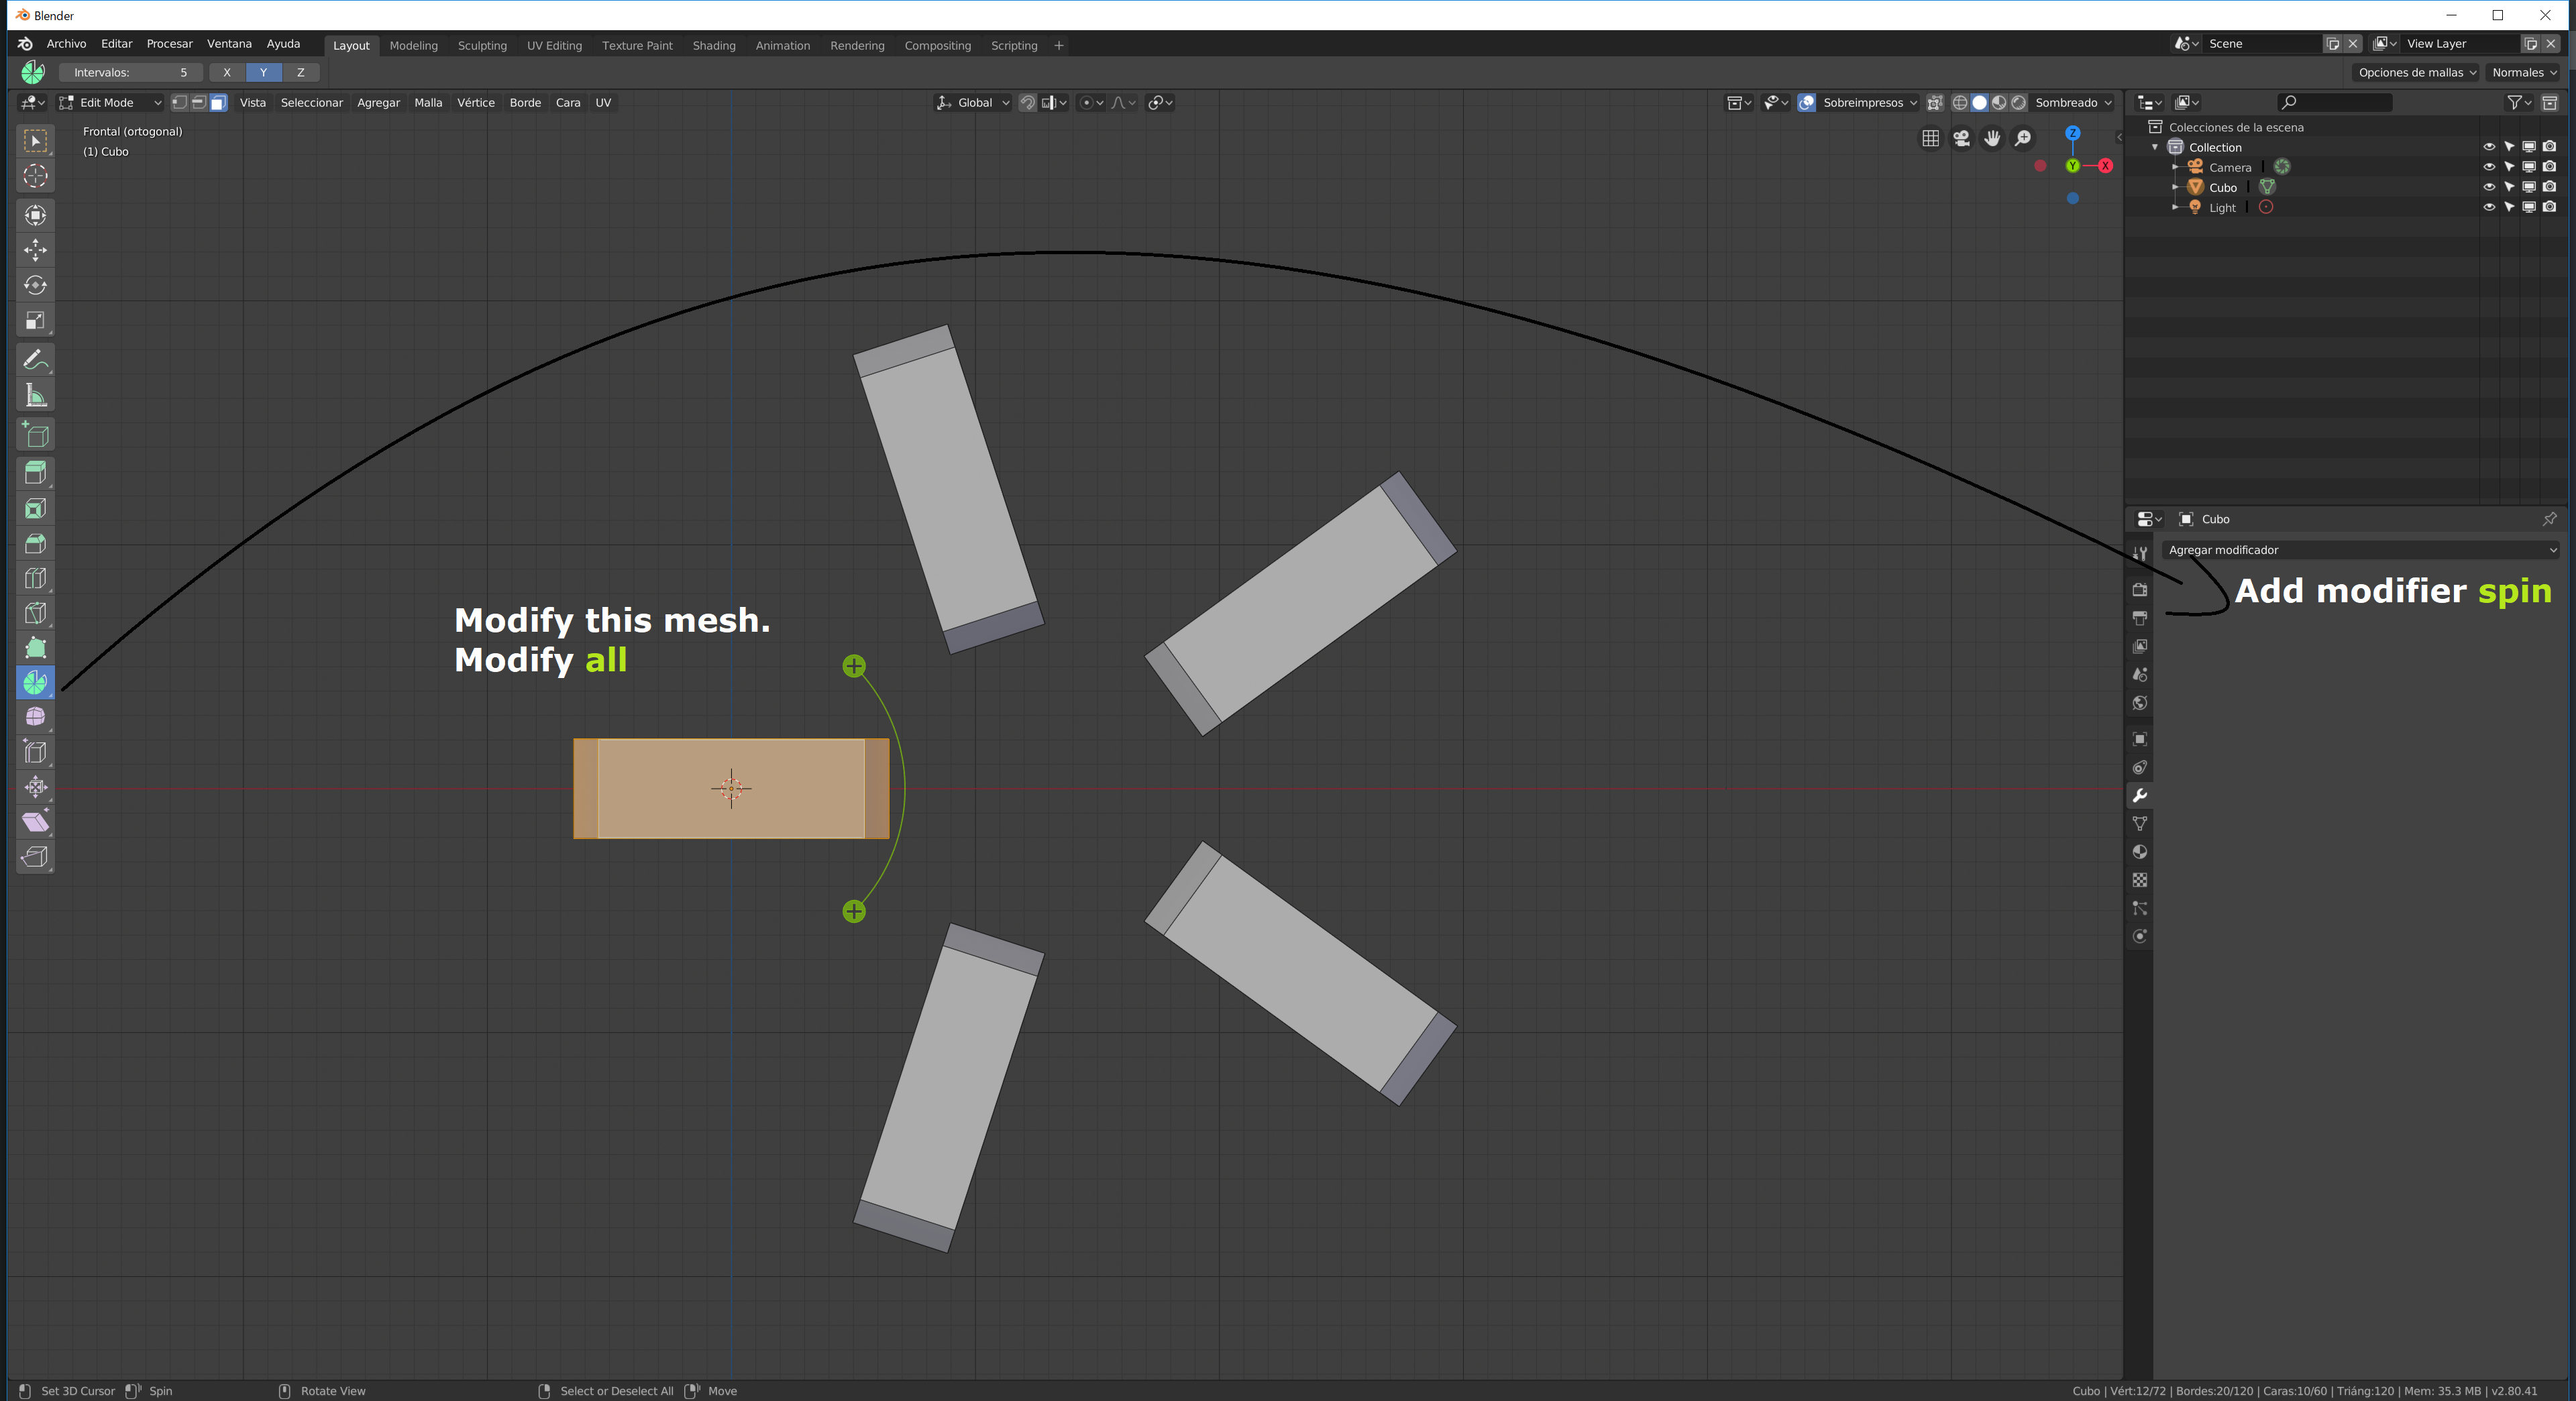Switch to the UV Editing workspace tab

point(554,45)
